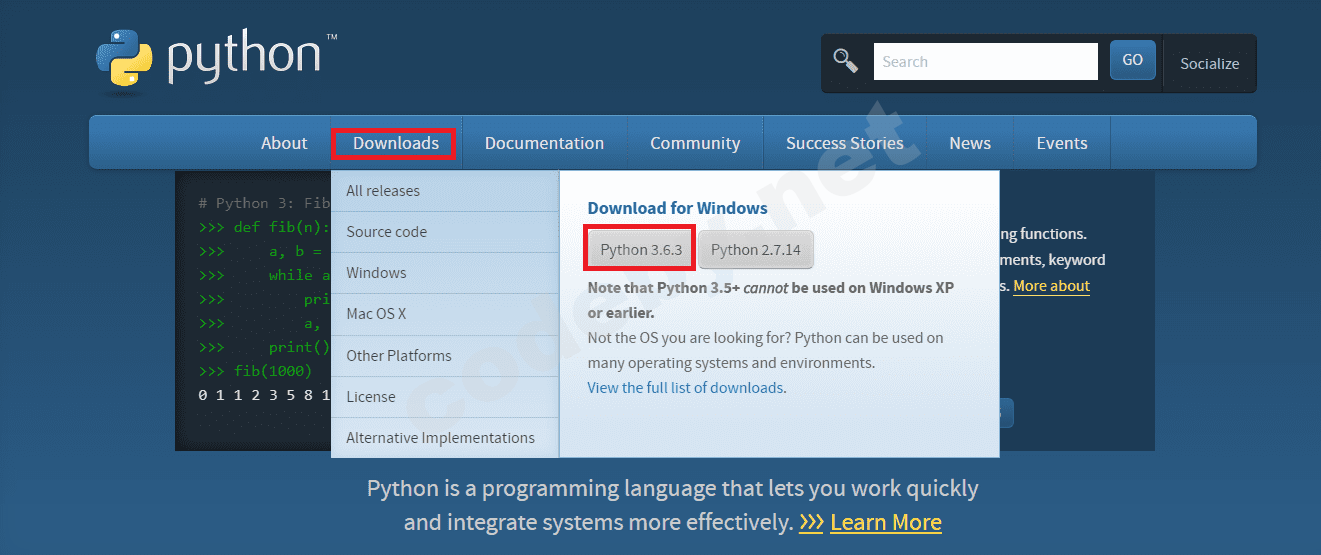Viewport: 1321px width, 555px height.
Task: Expand the Downloads menu
Action: tap(395, 143)
